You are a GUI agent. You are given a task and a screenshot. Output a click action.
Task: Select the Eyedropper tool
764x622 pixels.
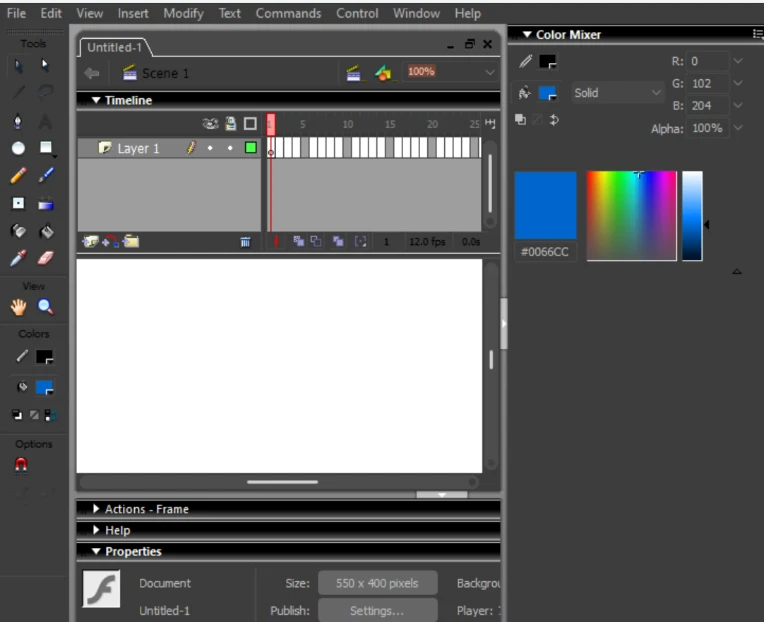tap(18, 258)
